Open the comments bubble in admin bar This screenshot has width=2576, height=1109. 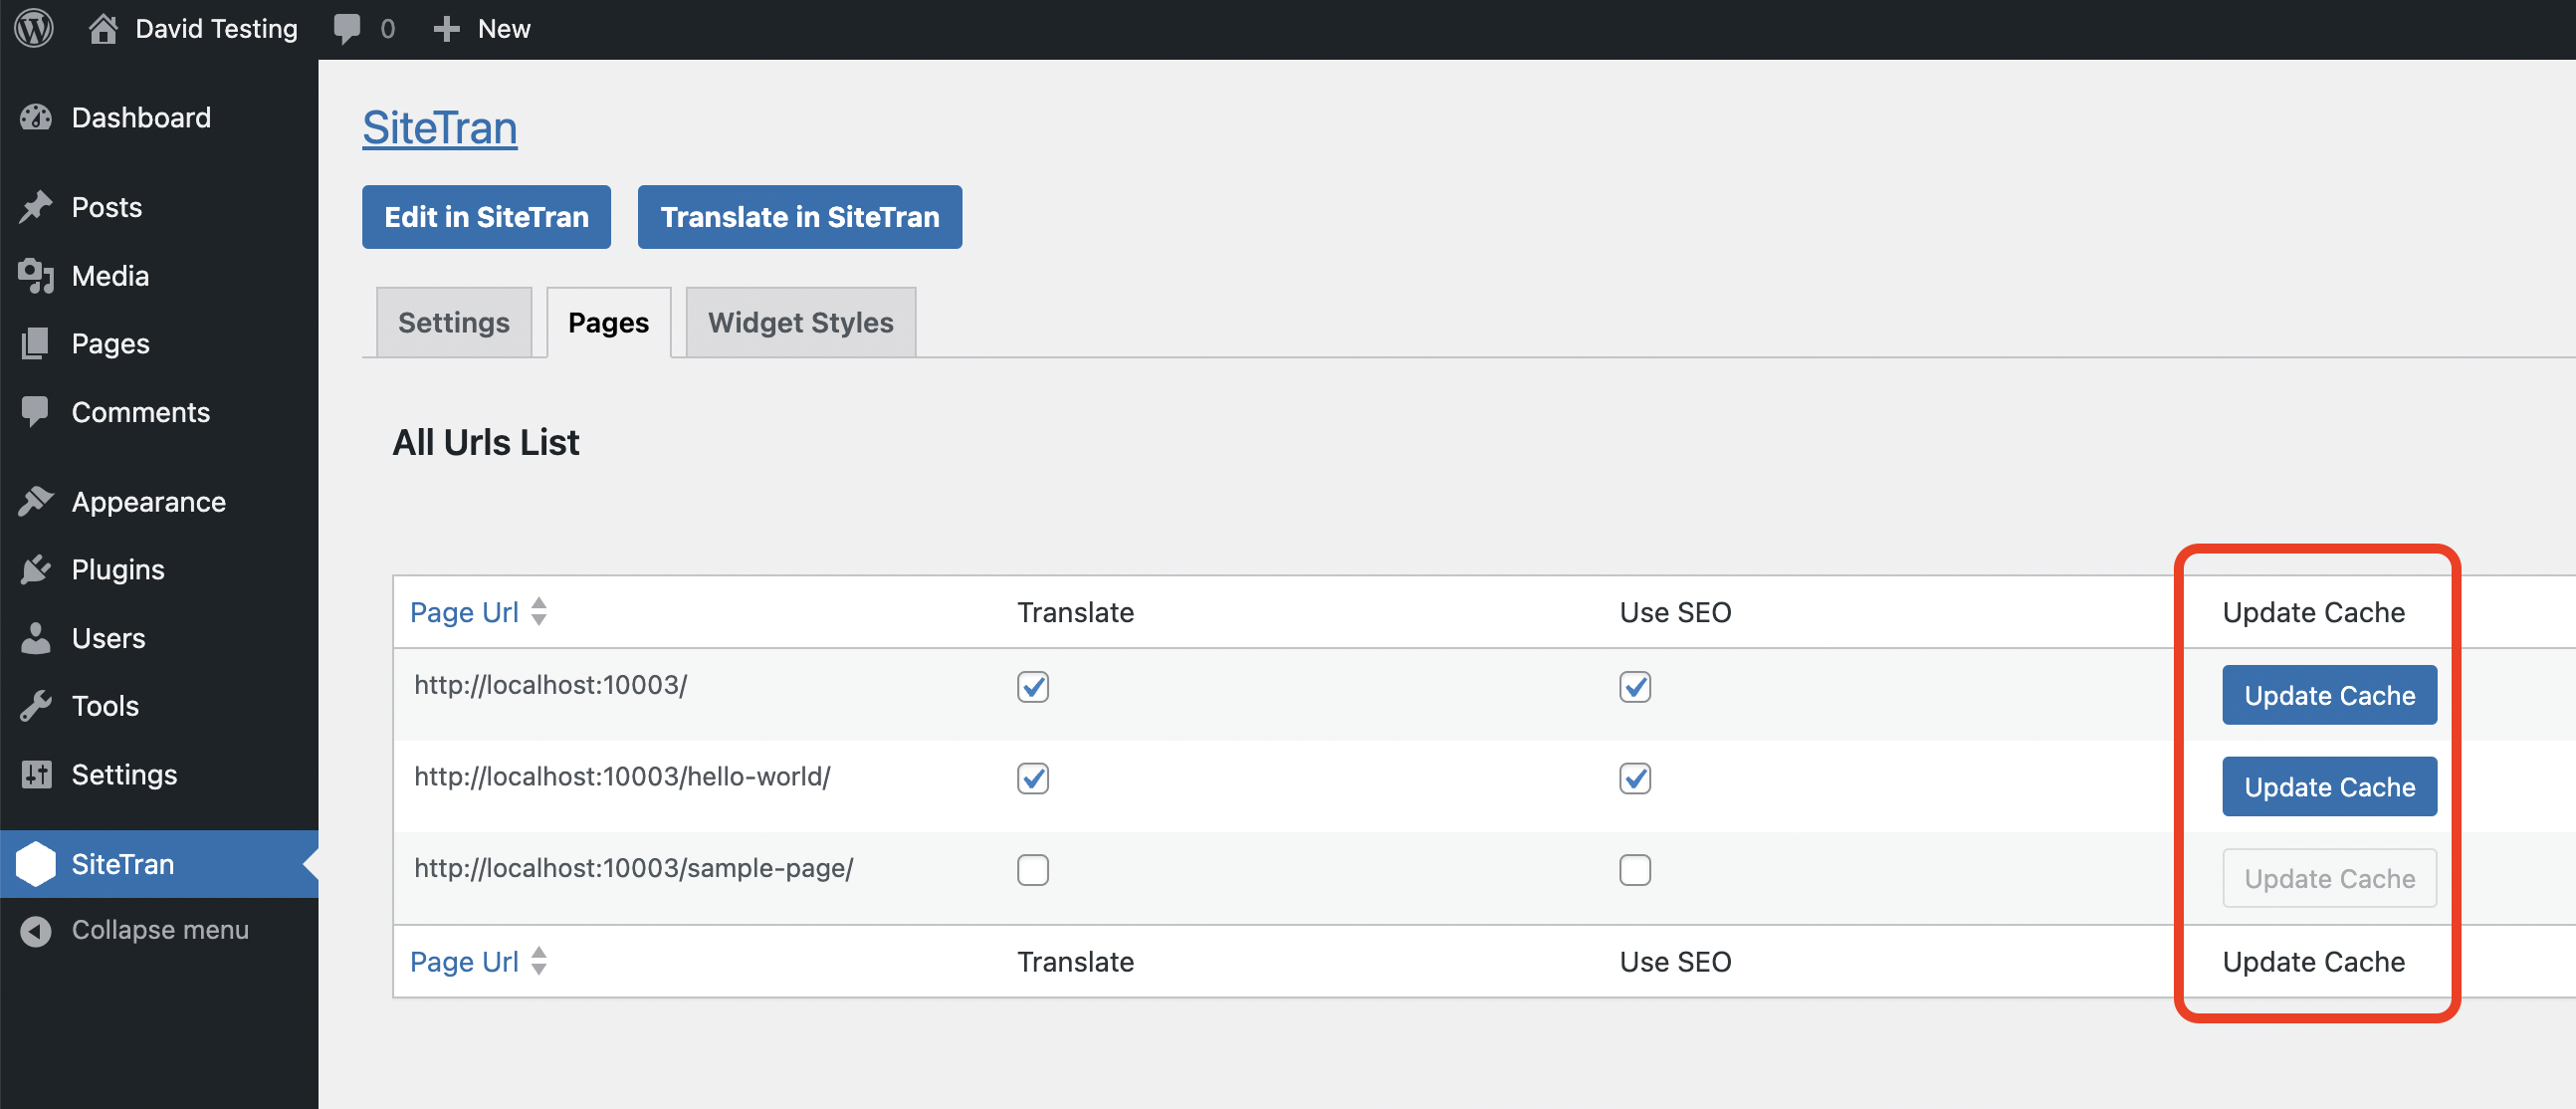pos(347,29)
